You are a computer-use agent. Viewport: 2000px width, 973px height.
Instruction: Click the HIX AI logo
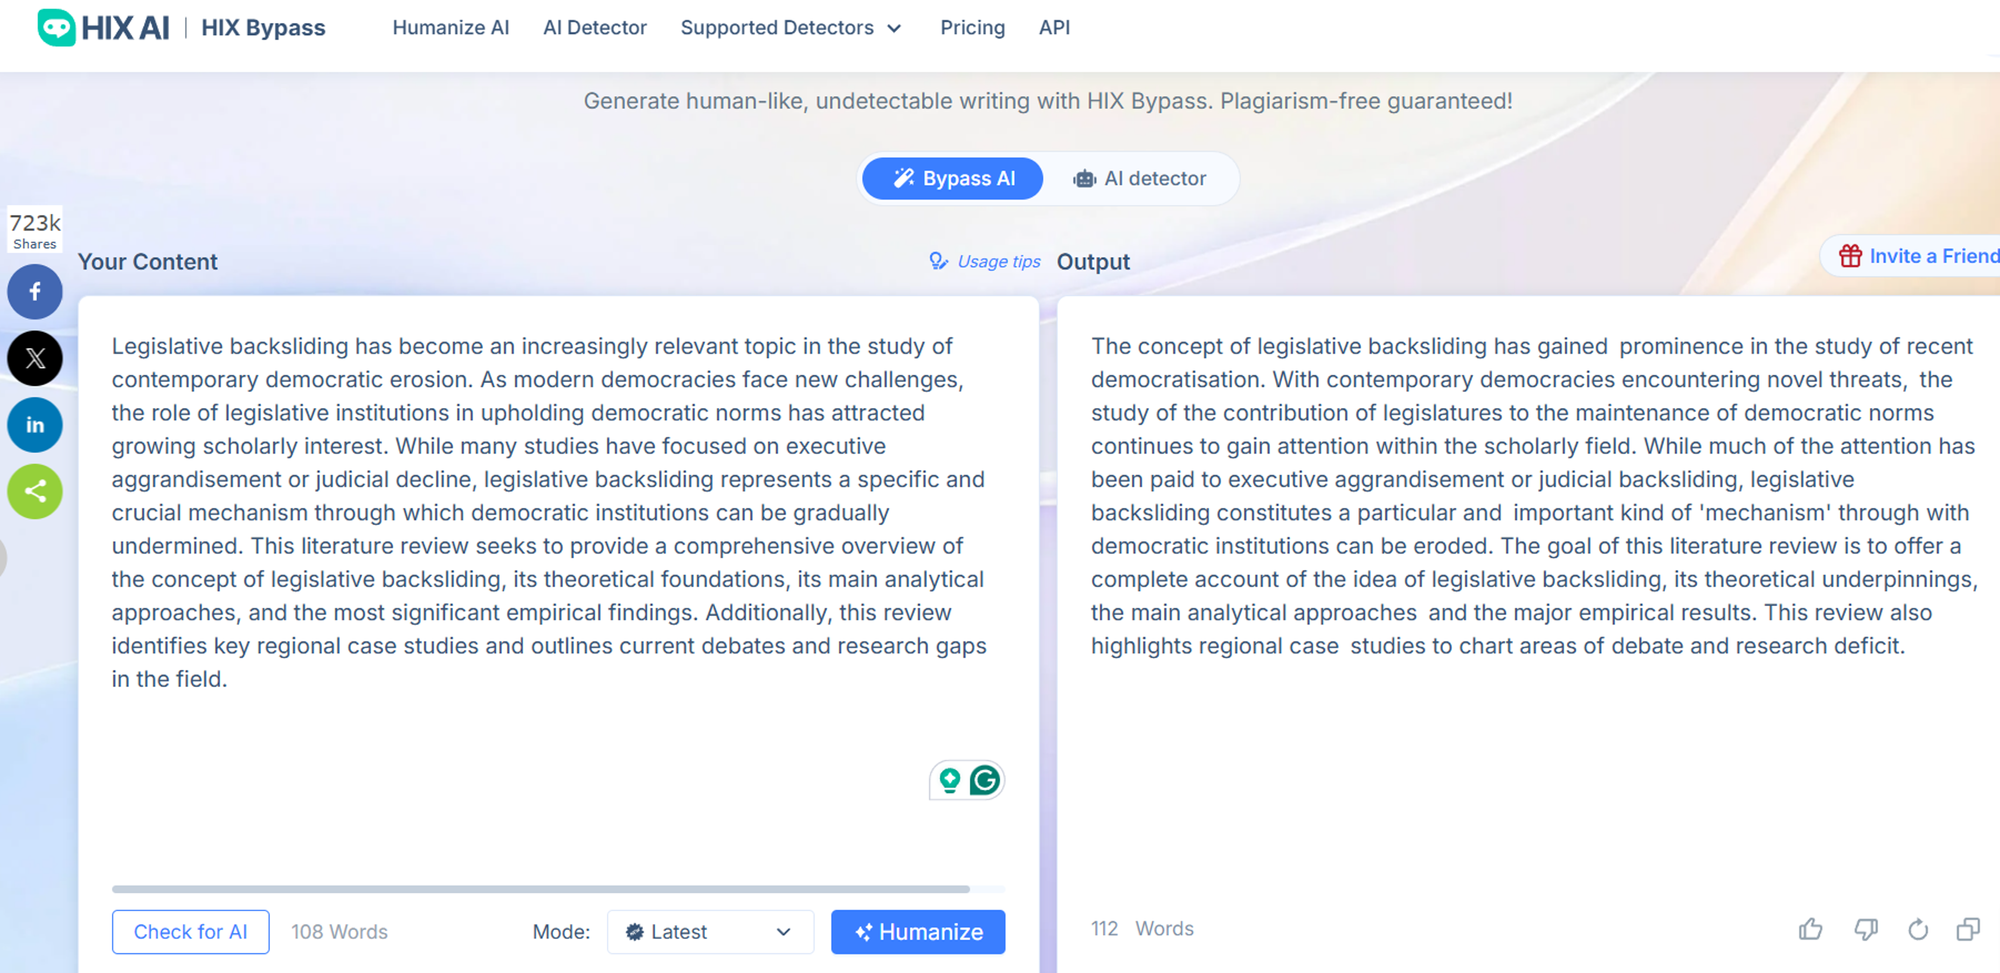coord(103,27)
